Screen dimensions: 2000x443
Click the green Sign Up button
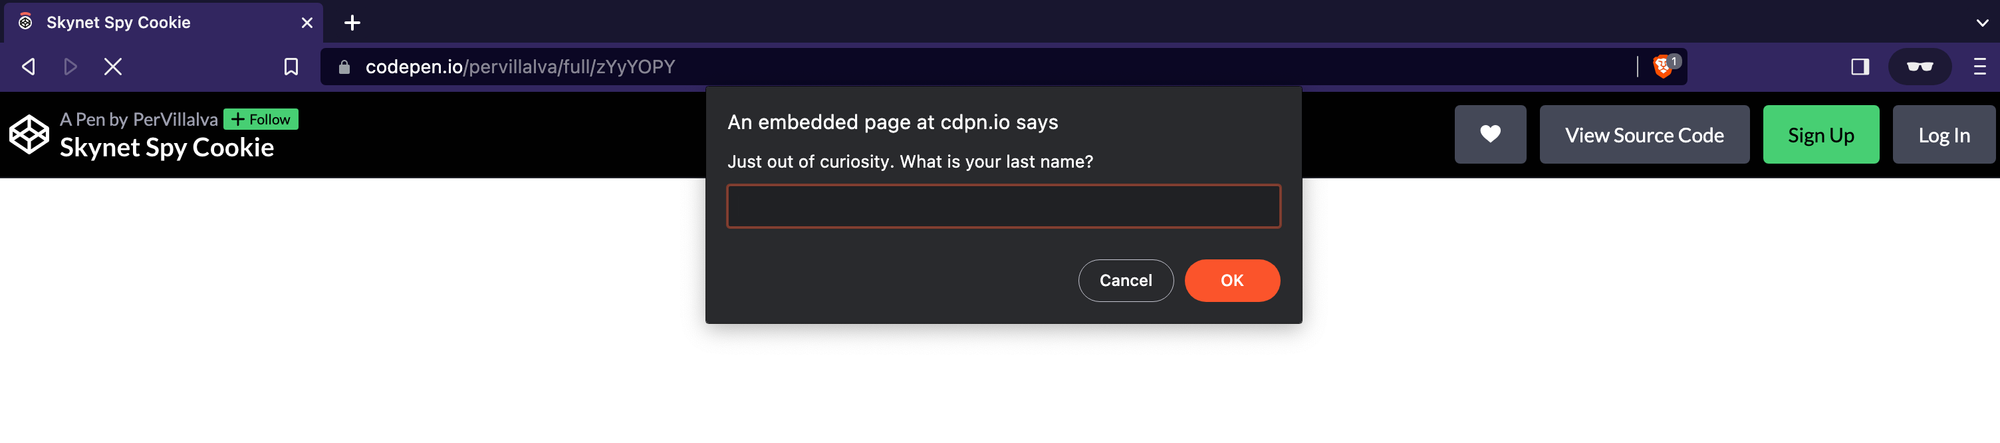click(x=1821, y=134)
